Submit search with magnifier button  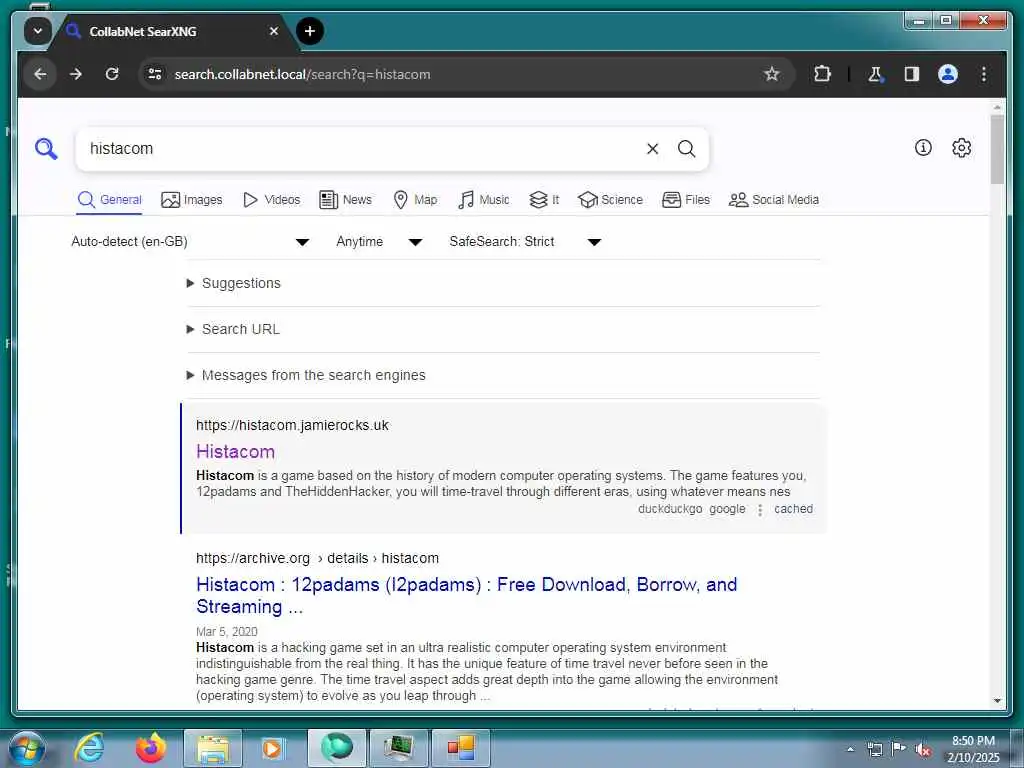coord(686,149)
